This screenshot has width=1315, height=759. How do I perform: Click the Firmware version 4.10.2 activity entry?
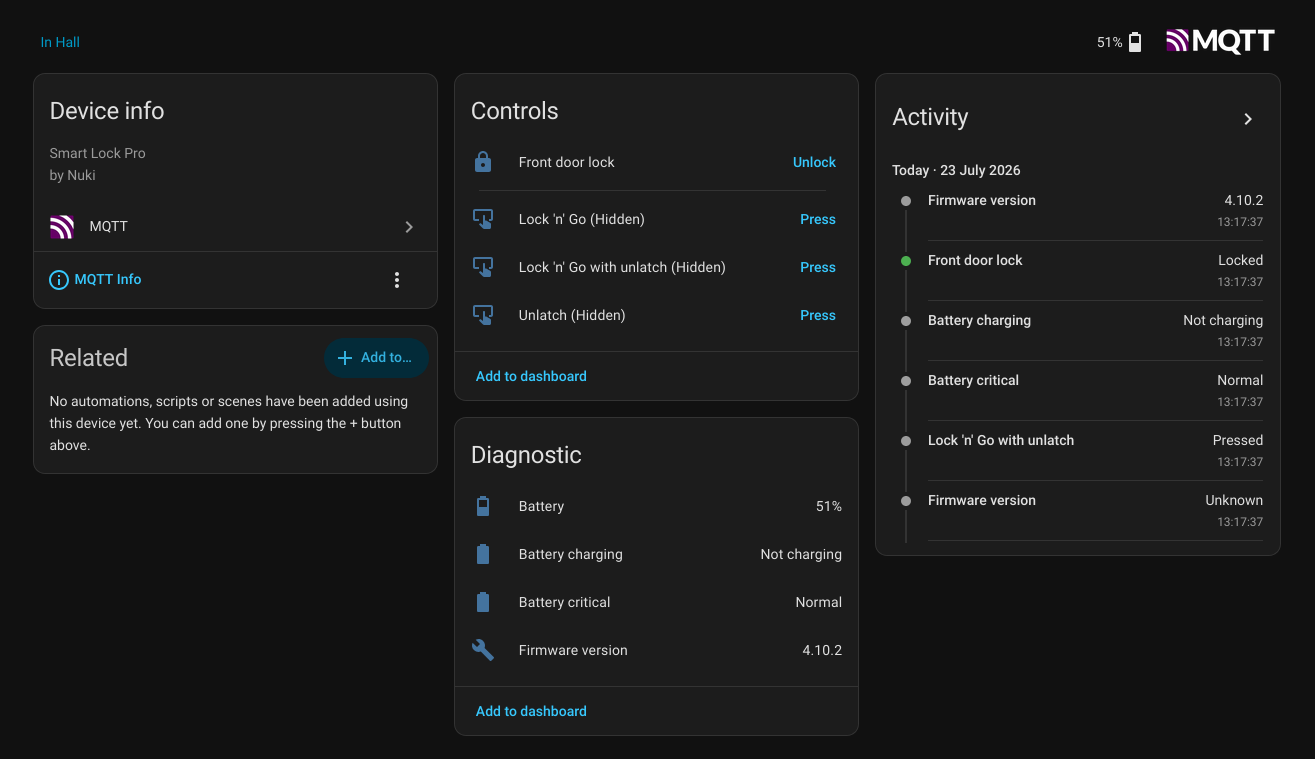tap(1095, 210)
